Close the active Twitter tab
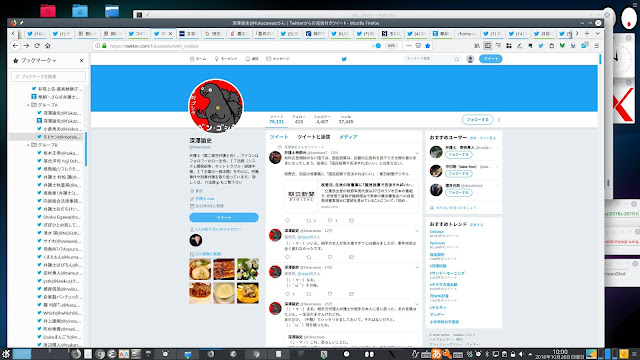The height and width of the screenshot is (360, 640). tap(170, 33)
